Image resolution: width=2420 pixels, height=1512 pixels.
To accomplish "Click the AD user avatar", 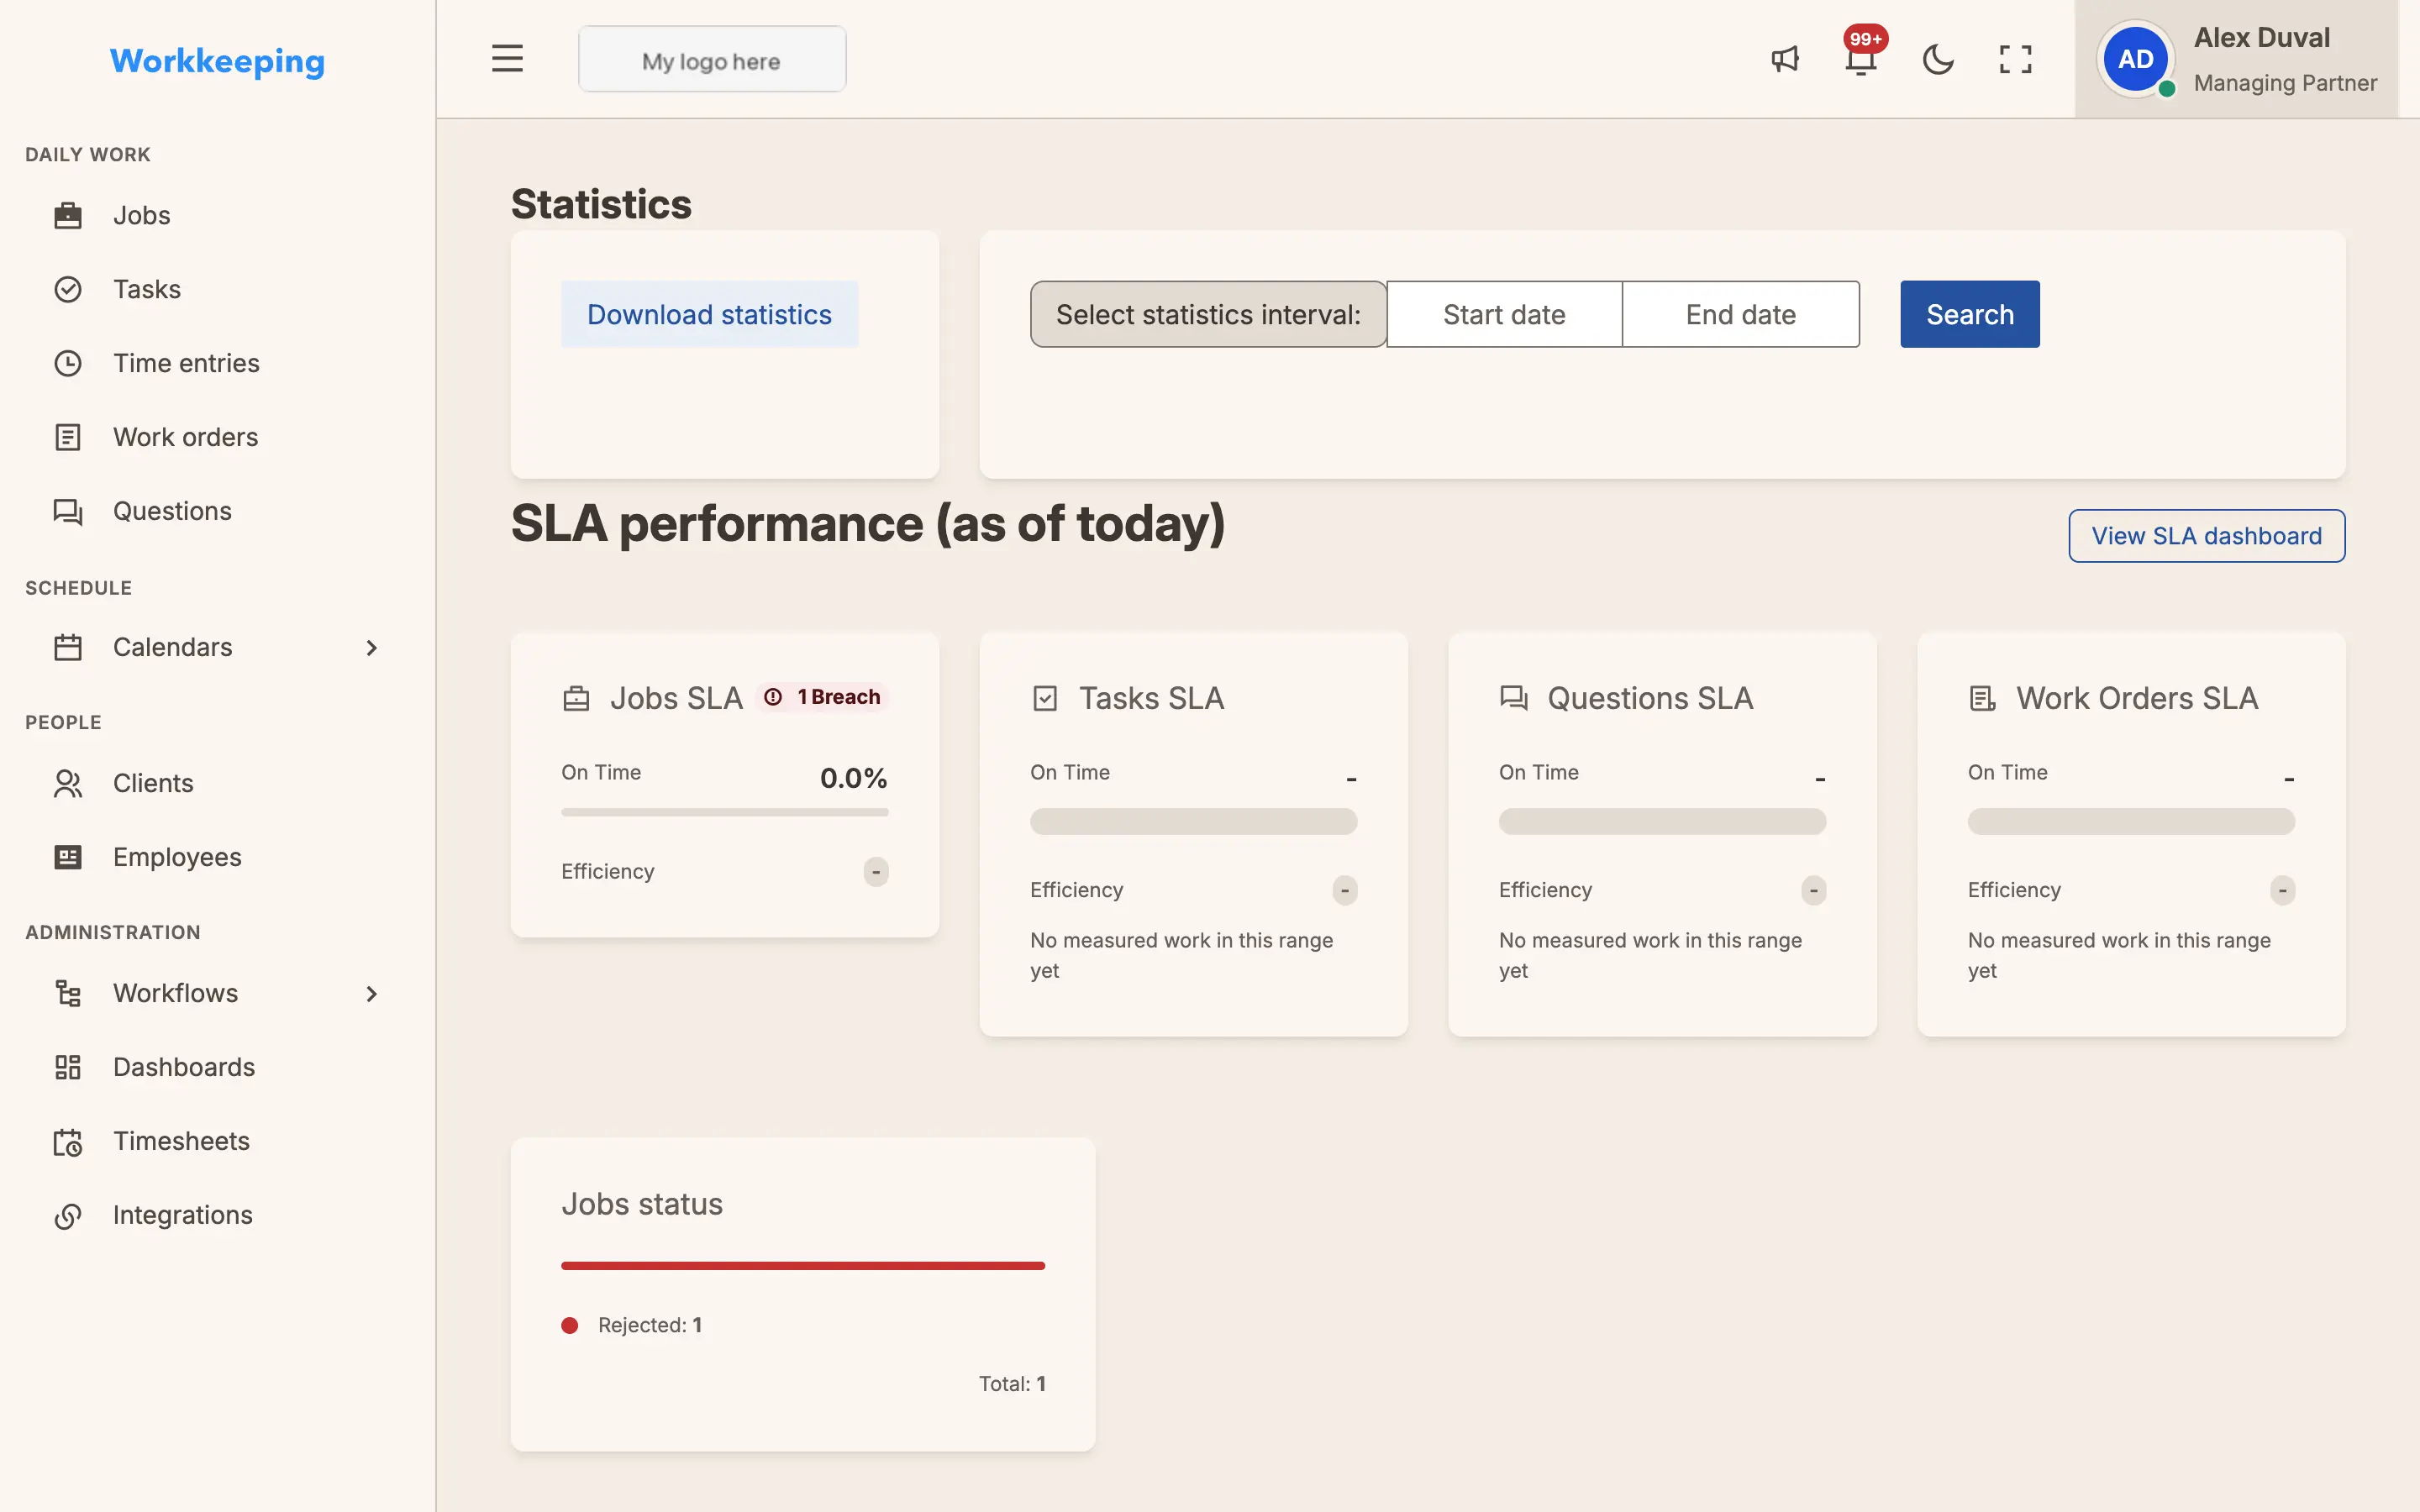I will (2136, 59).
